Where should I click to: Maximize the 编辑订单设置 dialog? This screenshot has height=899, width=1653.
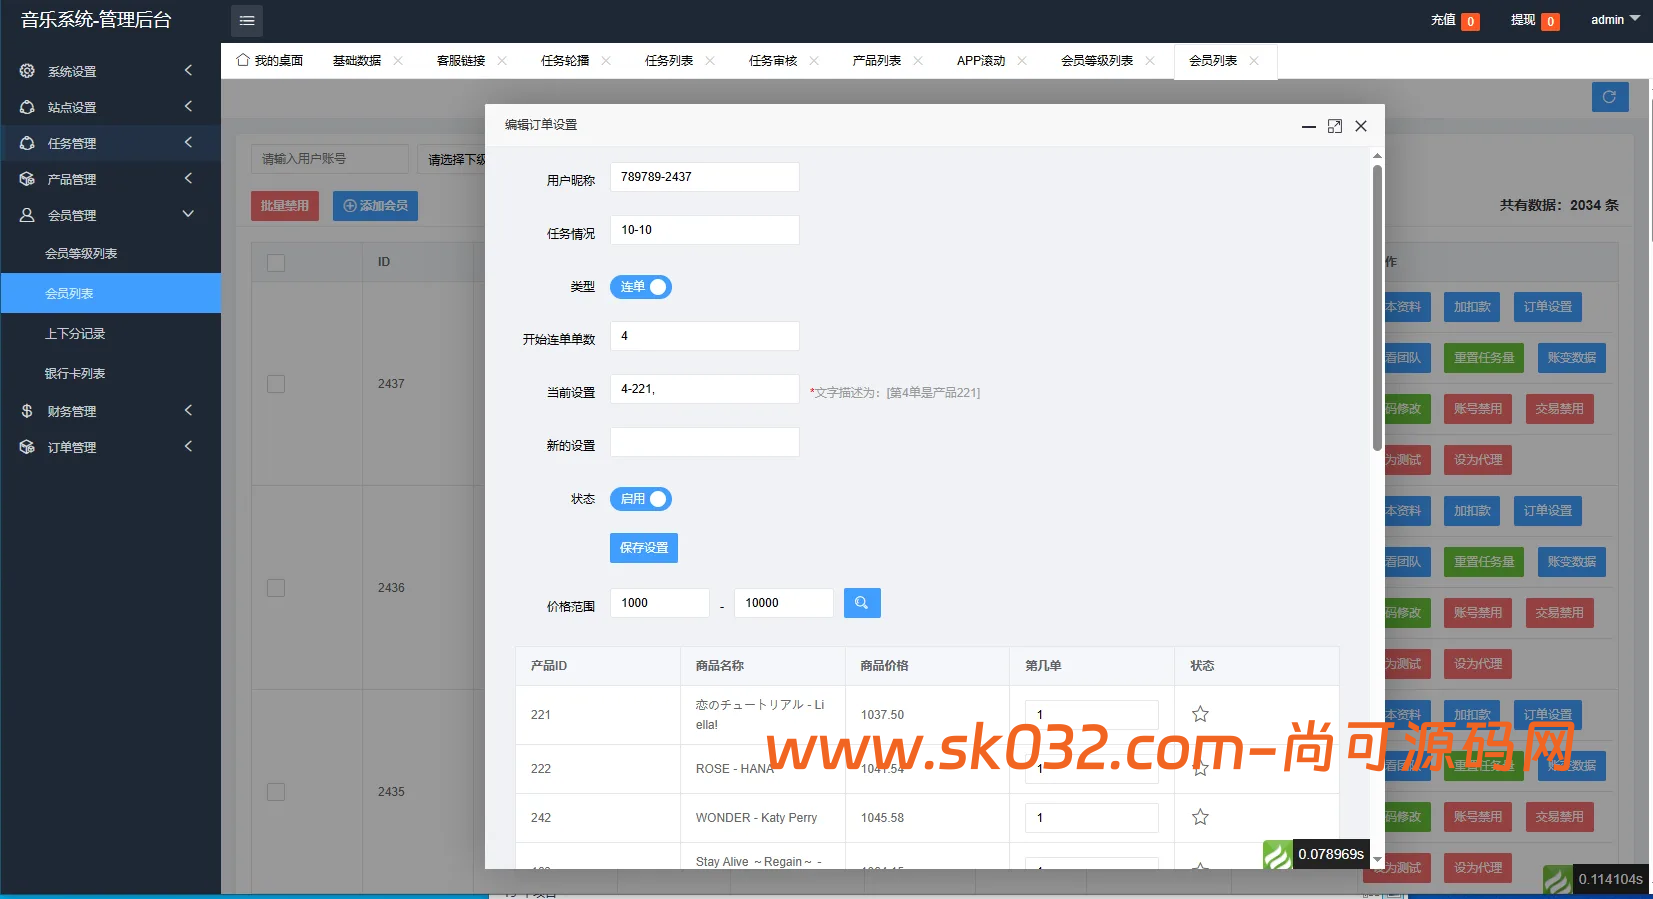click(1335, 126)
